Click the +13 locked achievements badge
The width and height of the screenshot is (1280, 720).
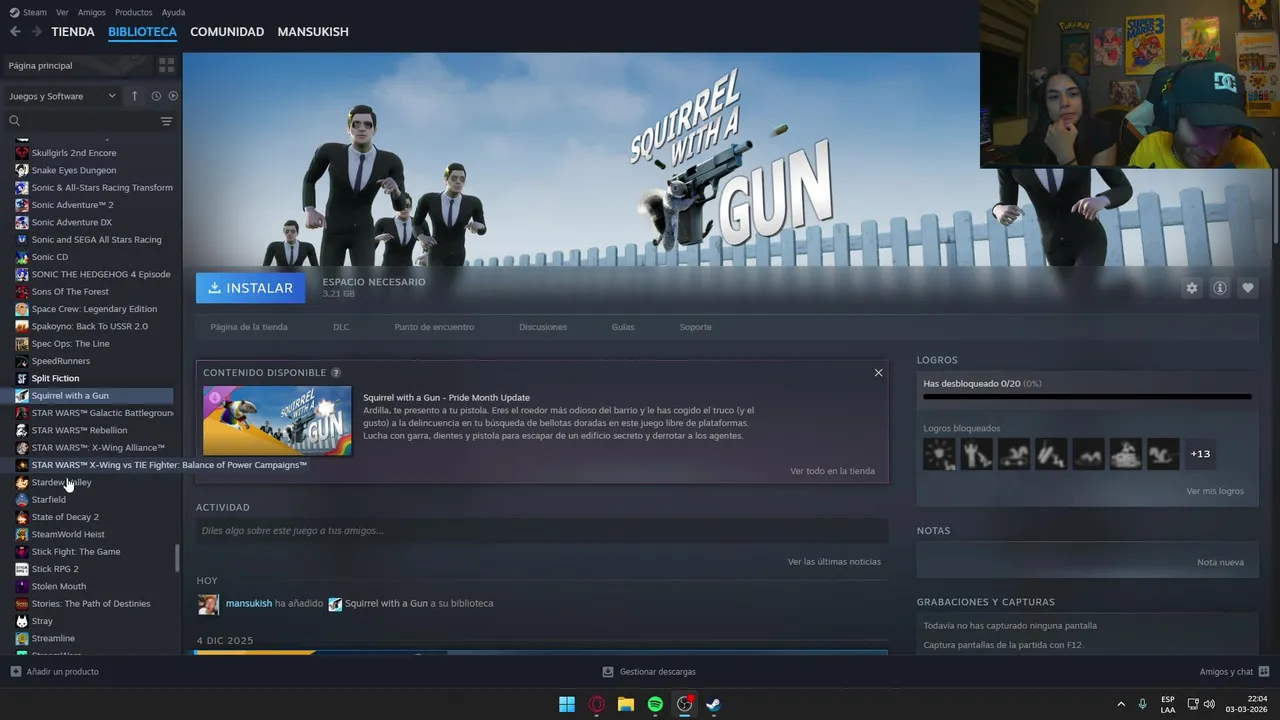point(1200,454)
